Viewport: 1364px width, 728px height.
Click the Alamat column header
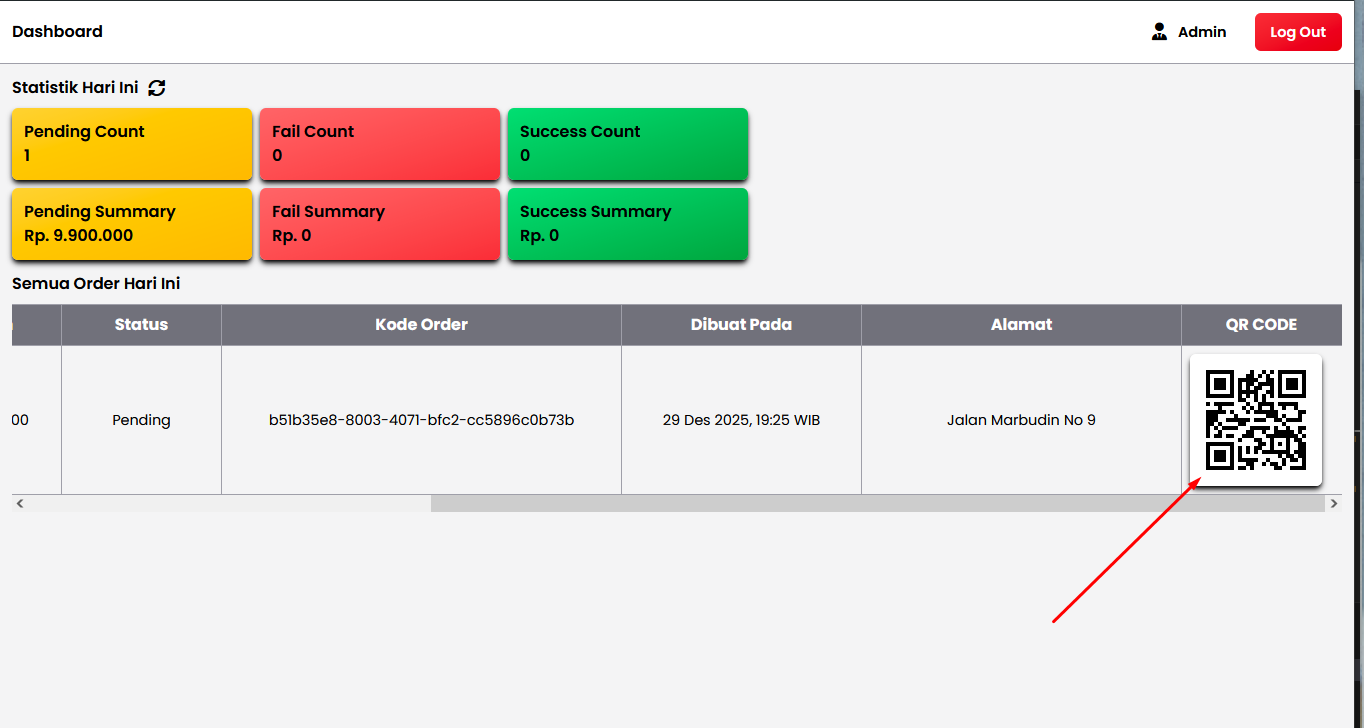click(1021, 324)
